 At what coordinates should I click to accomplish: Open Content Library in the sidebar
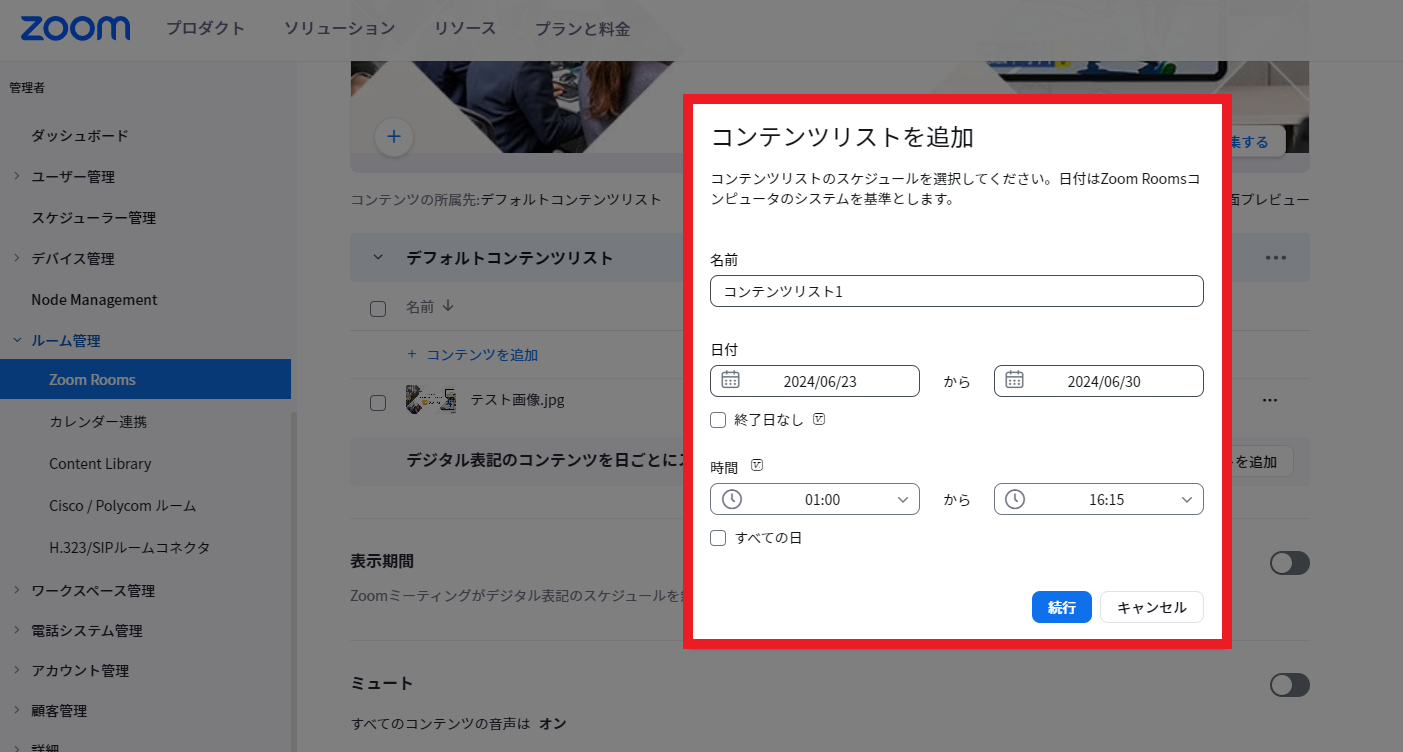100,464
